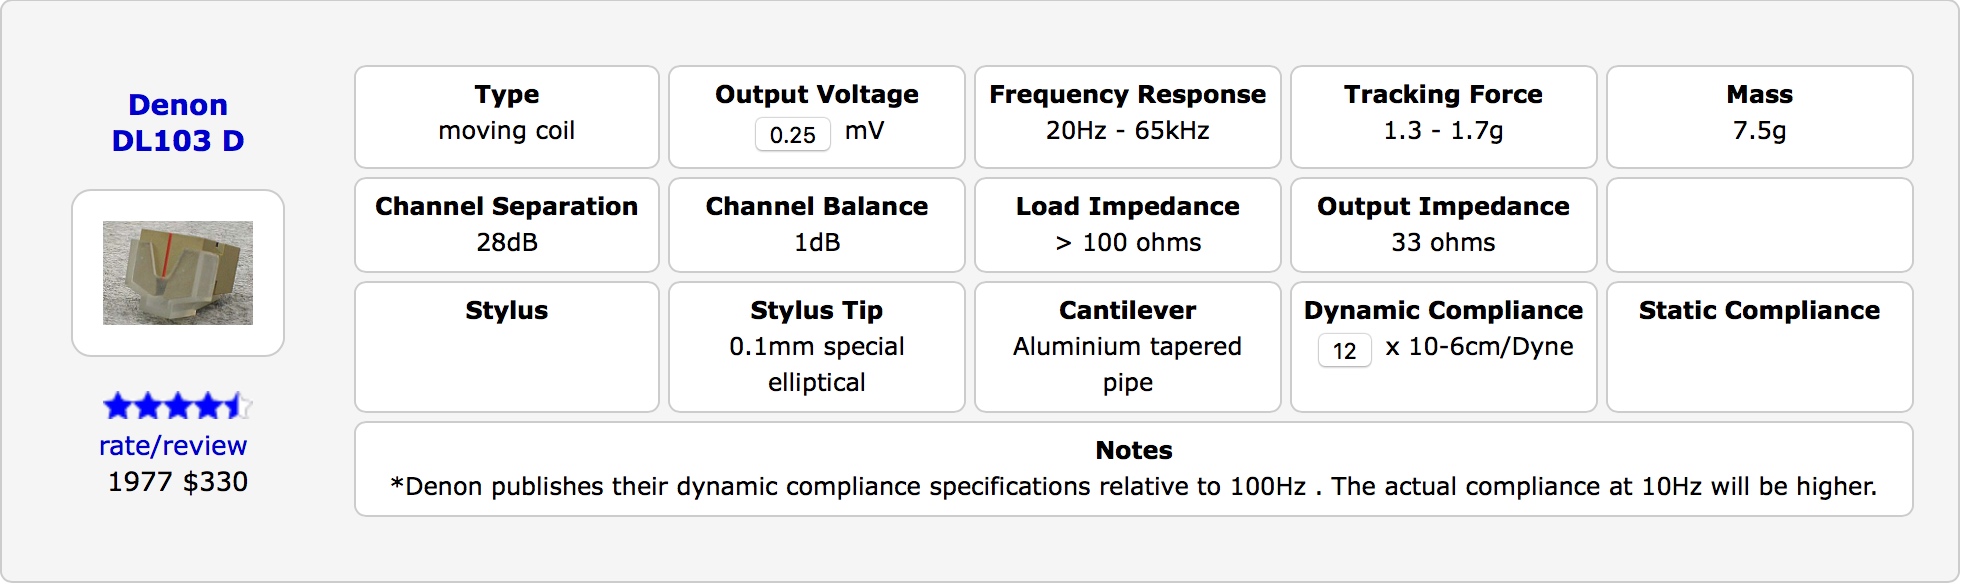Click the Mass 7.5g cell
The image size is (1964, 588).
[1759, 117]
